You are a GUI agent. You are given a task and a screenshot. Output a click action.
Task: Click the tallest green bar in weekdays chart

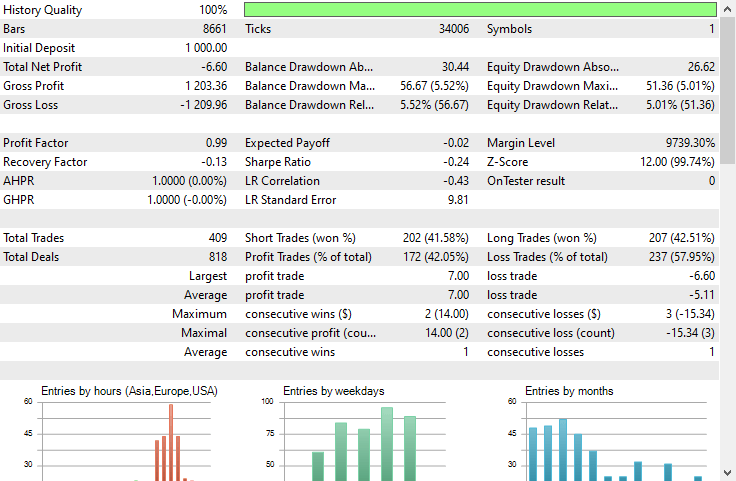(x=387, y=444)
